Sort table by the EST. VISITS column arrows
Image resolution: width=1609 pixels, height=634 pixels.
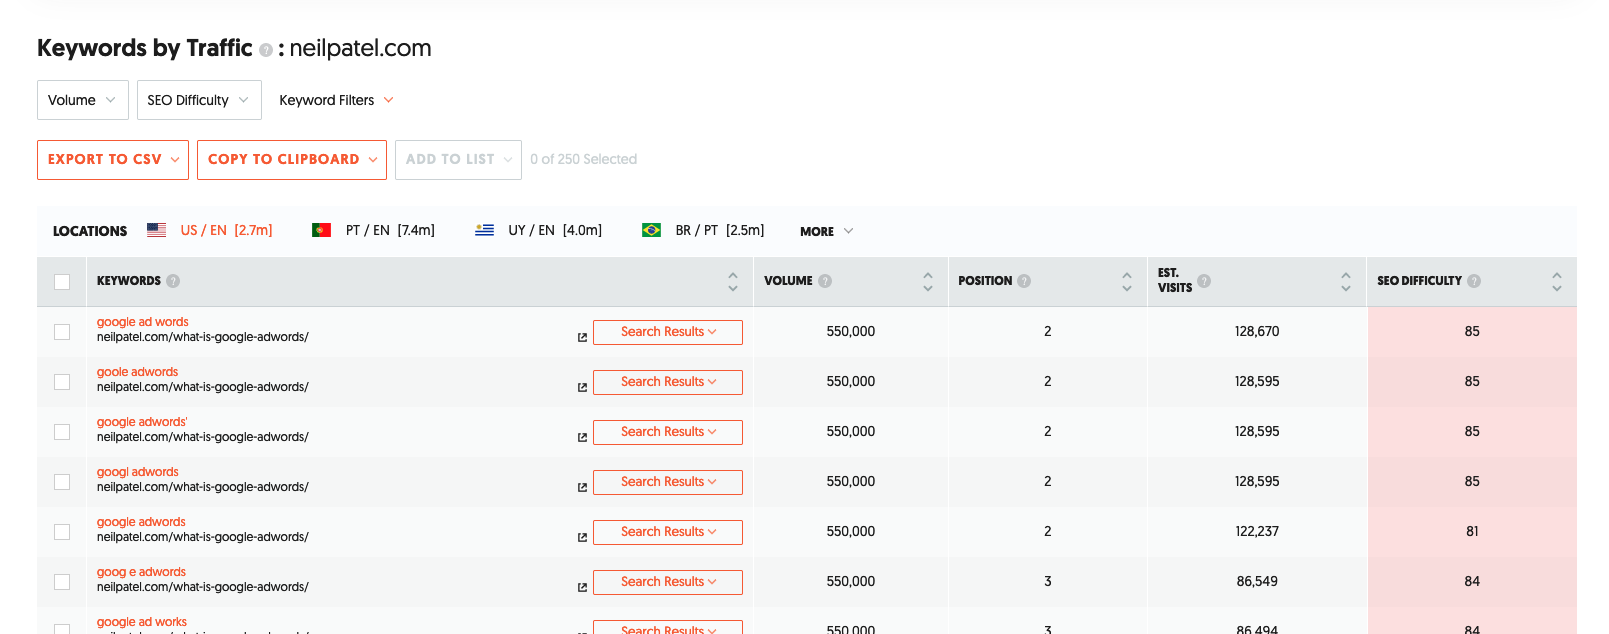tap(1346, 282)
